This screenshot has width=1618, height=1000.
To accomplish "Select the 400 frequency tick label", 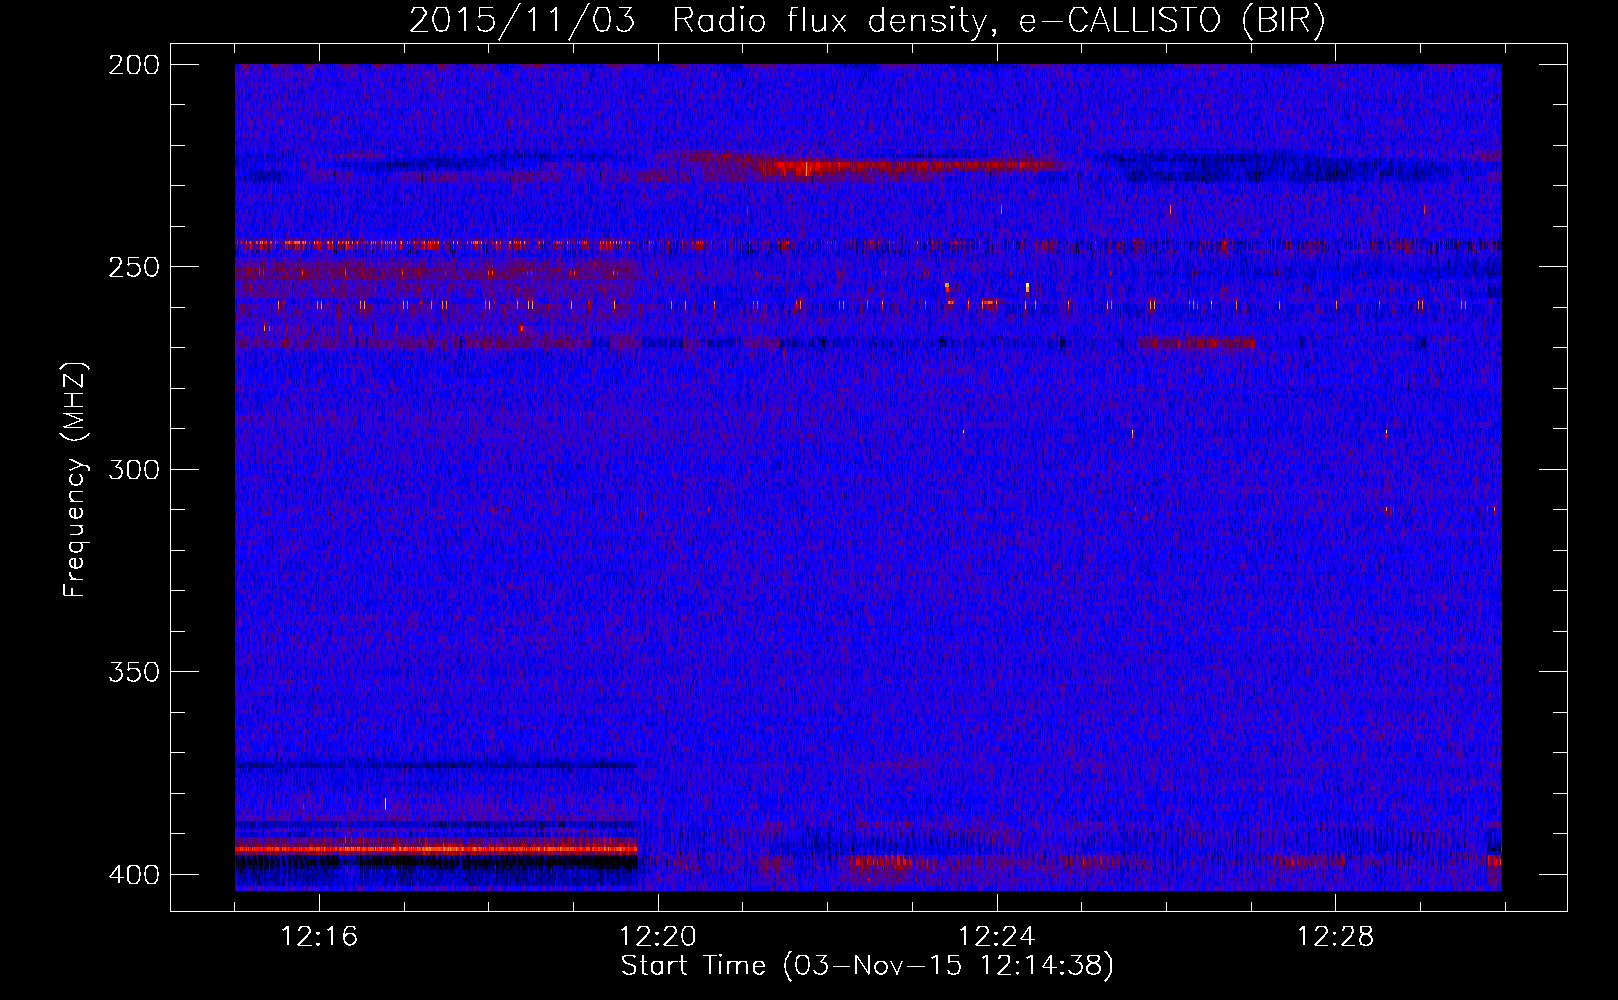I will (x=134, y=875).
